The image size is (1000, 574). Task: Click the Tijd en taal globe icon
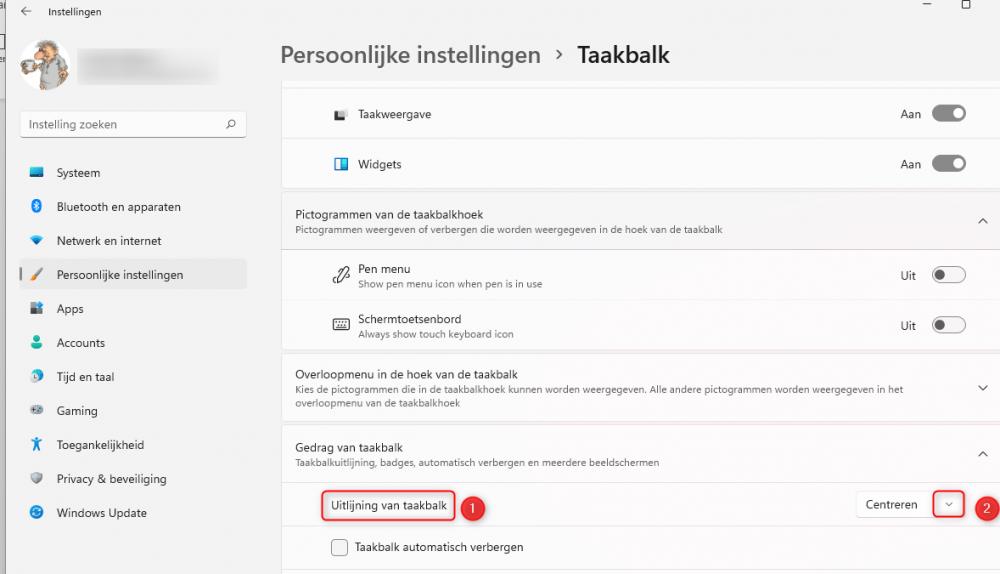pos(37,377)
